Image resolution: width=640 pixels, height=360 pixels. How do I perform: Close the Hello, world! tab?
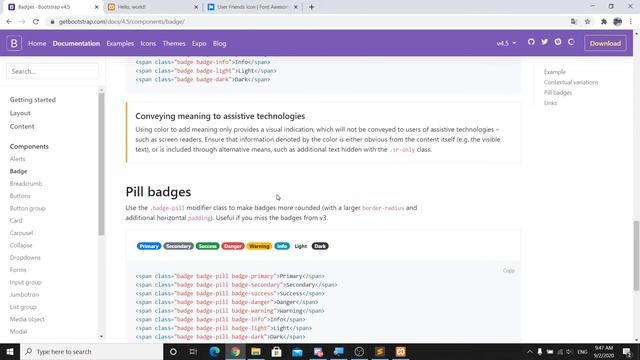[x=196, y=7]
